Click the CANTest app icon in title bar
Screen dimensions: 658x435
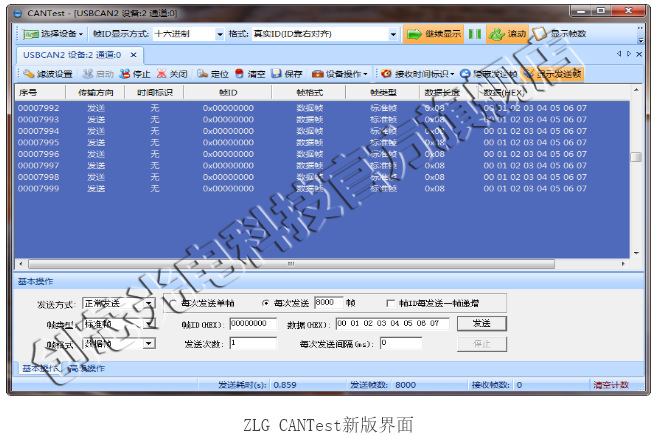click(18, 13)
